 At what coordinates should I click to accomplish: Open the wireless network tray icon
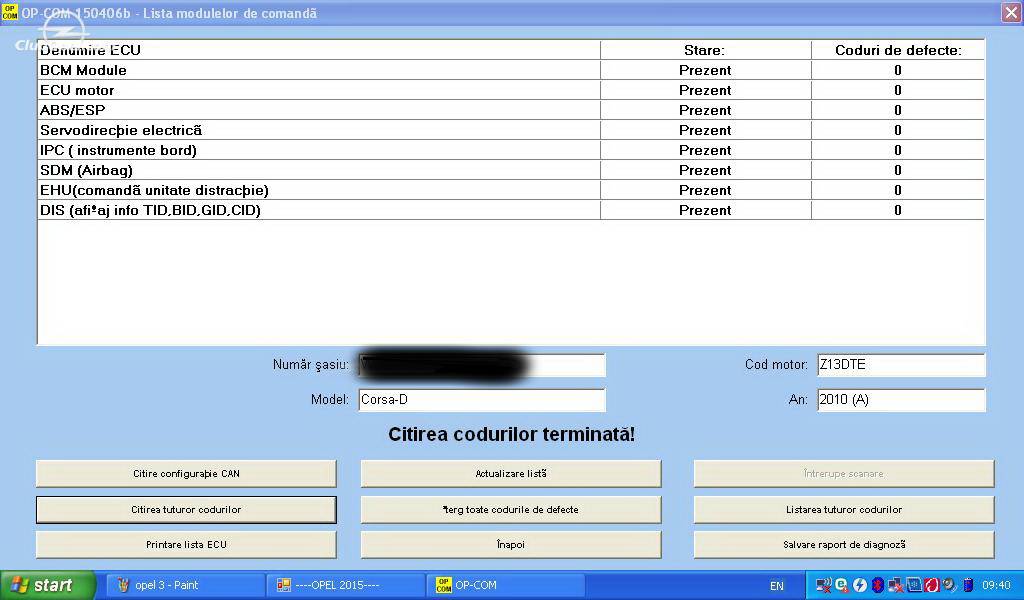point(824,585)
